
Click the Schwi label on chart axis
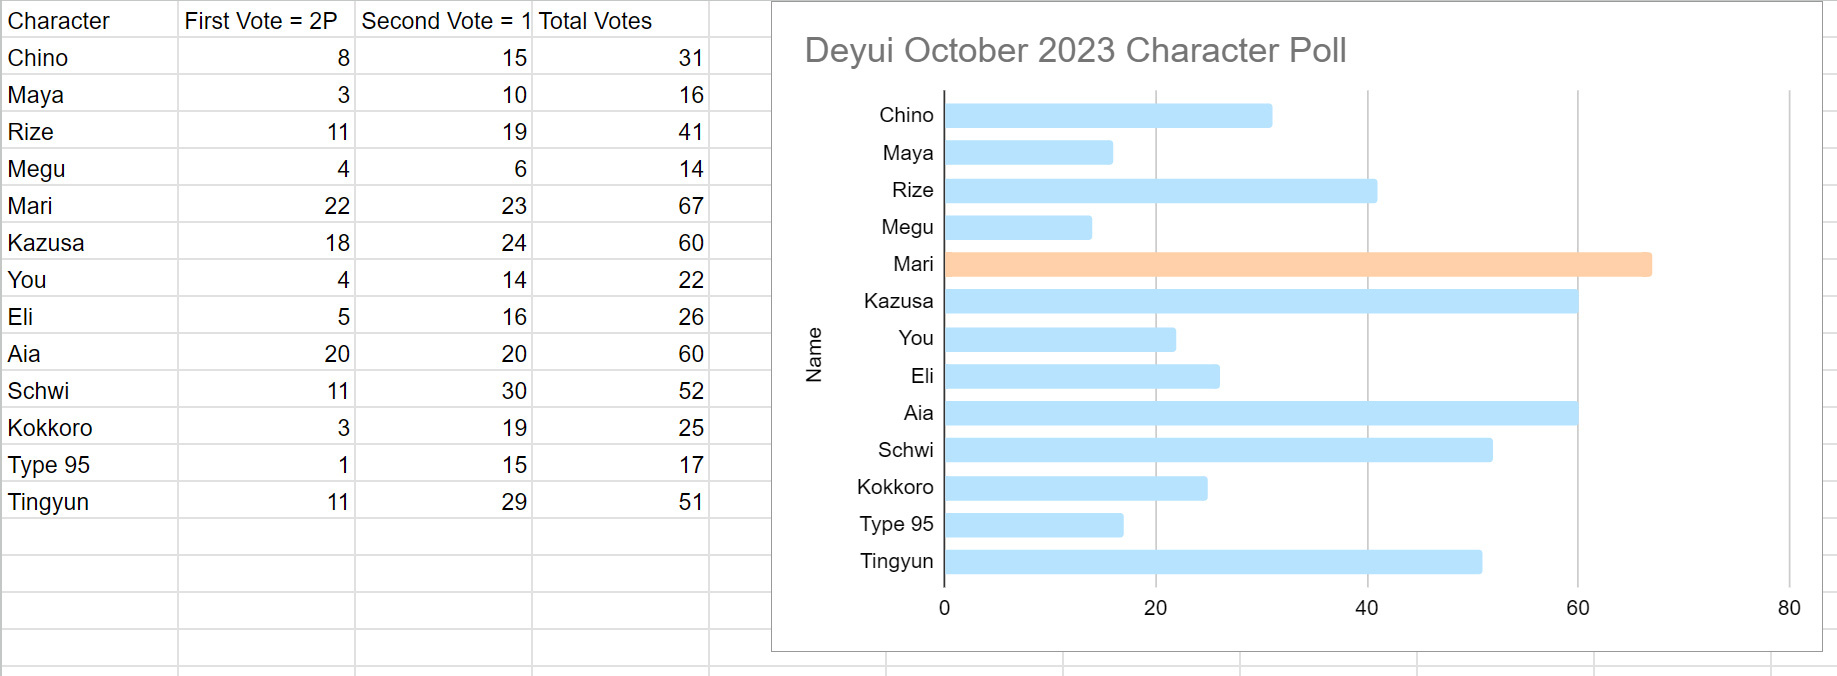[x=905, y=450]
